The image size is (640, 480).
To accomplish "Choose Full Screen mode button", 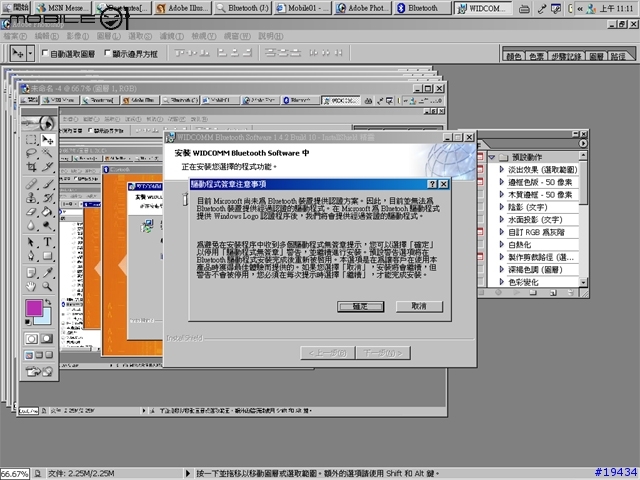I will (x=49, y=355).
